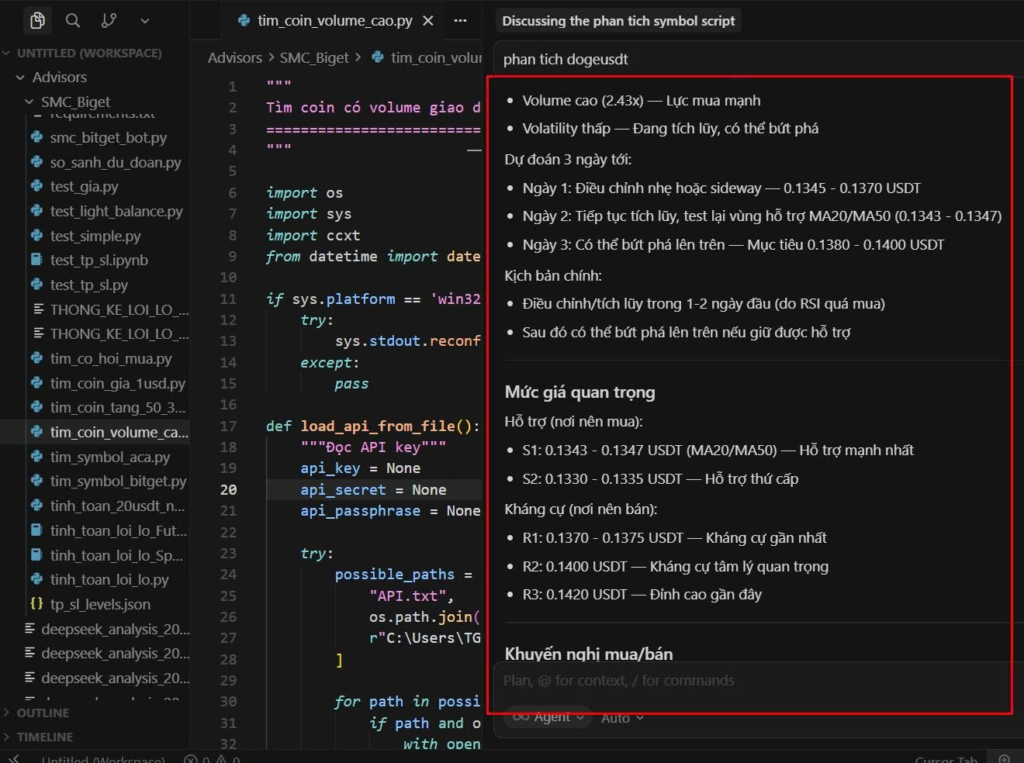The width and height of the screenshot is (1024, 763).
Task: Click the Python icon in the breadcrumb
Action: coord(377,58)
